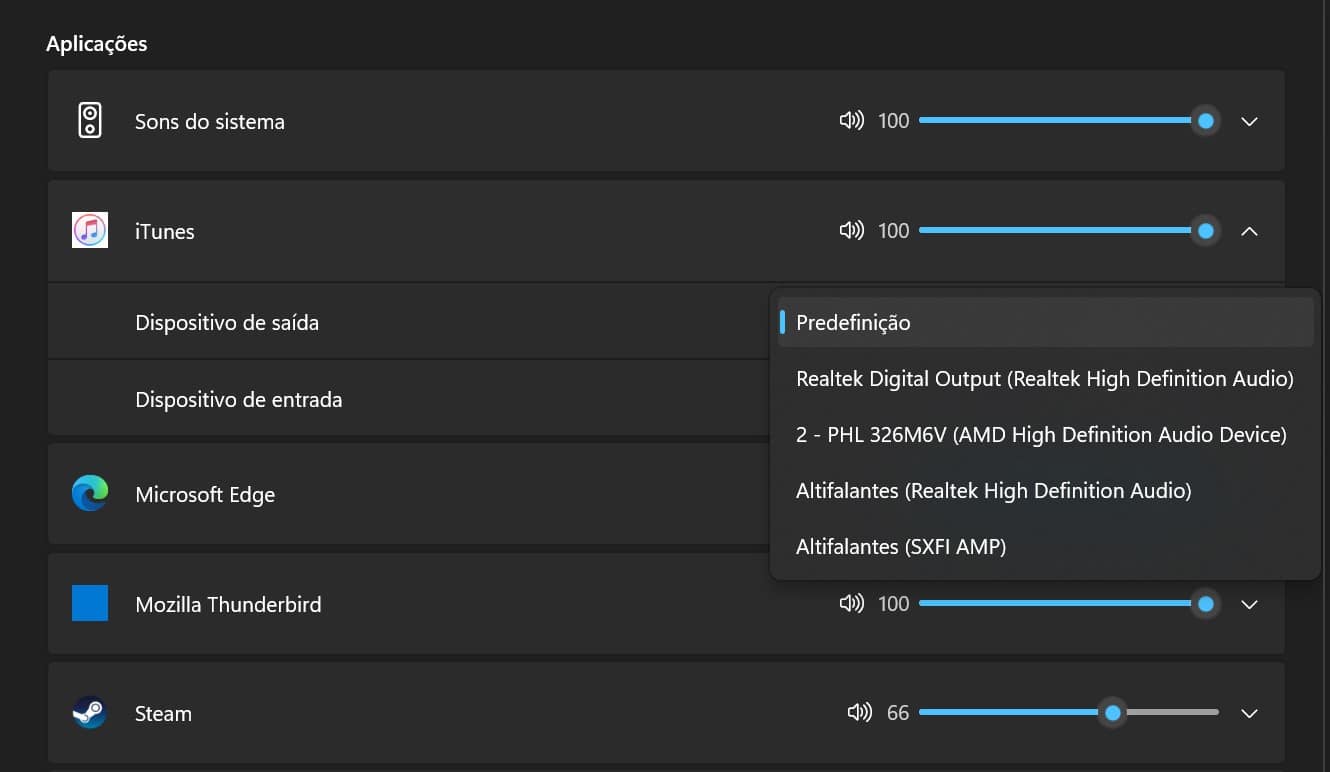Image resolution: width=1330 pixels, height=772 pixels.
Task: Choose Altifalantes (Realtek High Definition Audio)
Action: (994, 491)
